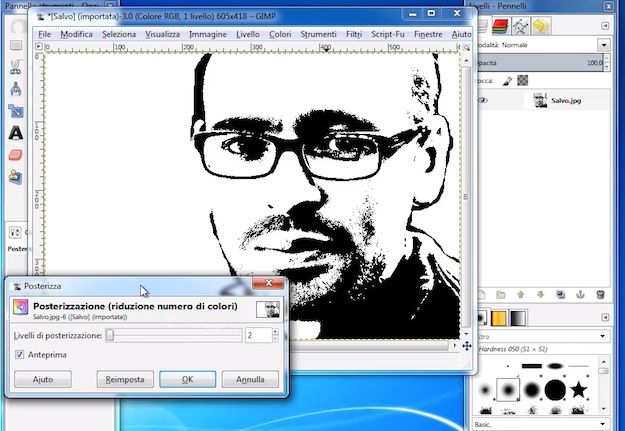Toggle the Anteprima preview checkbox
Screen dimensions: 625x431
click(19, 354)
